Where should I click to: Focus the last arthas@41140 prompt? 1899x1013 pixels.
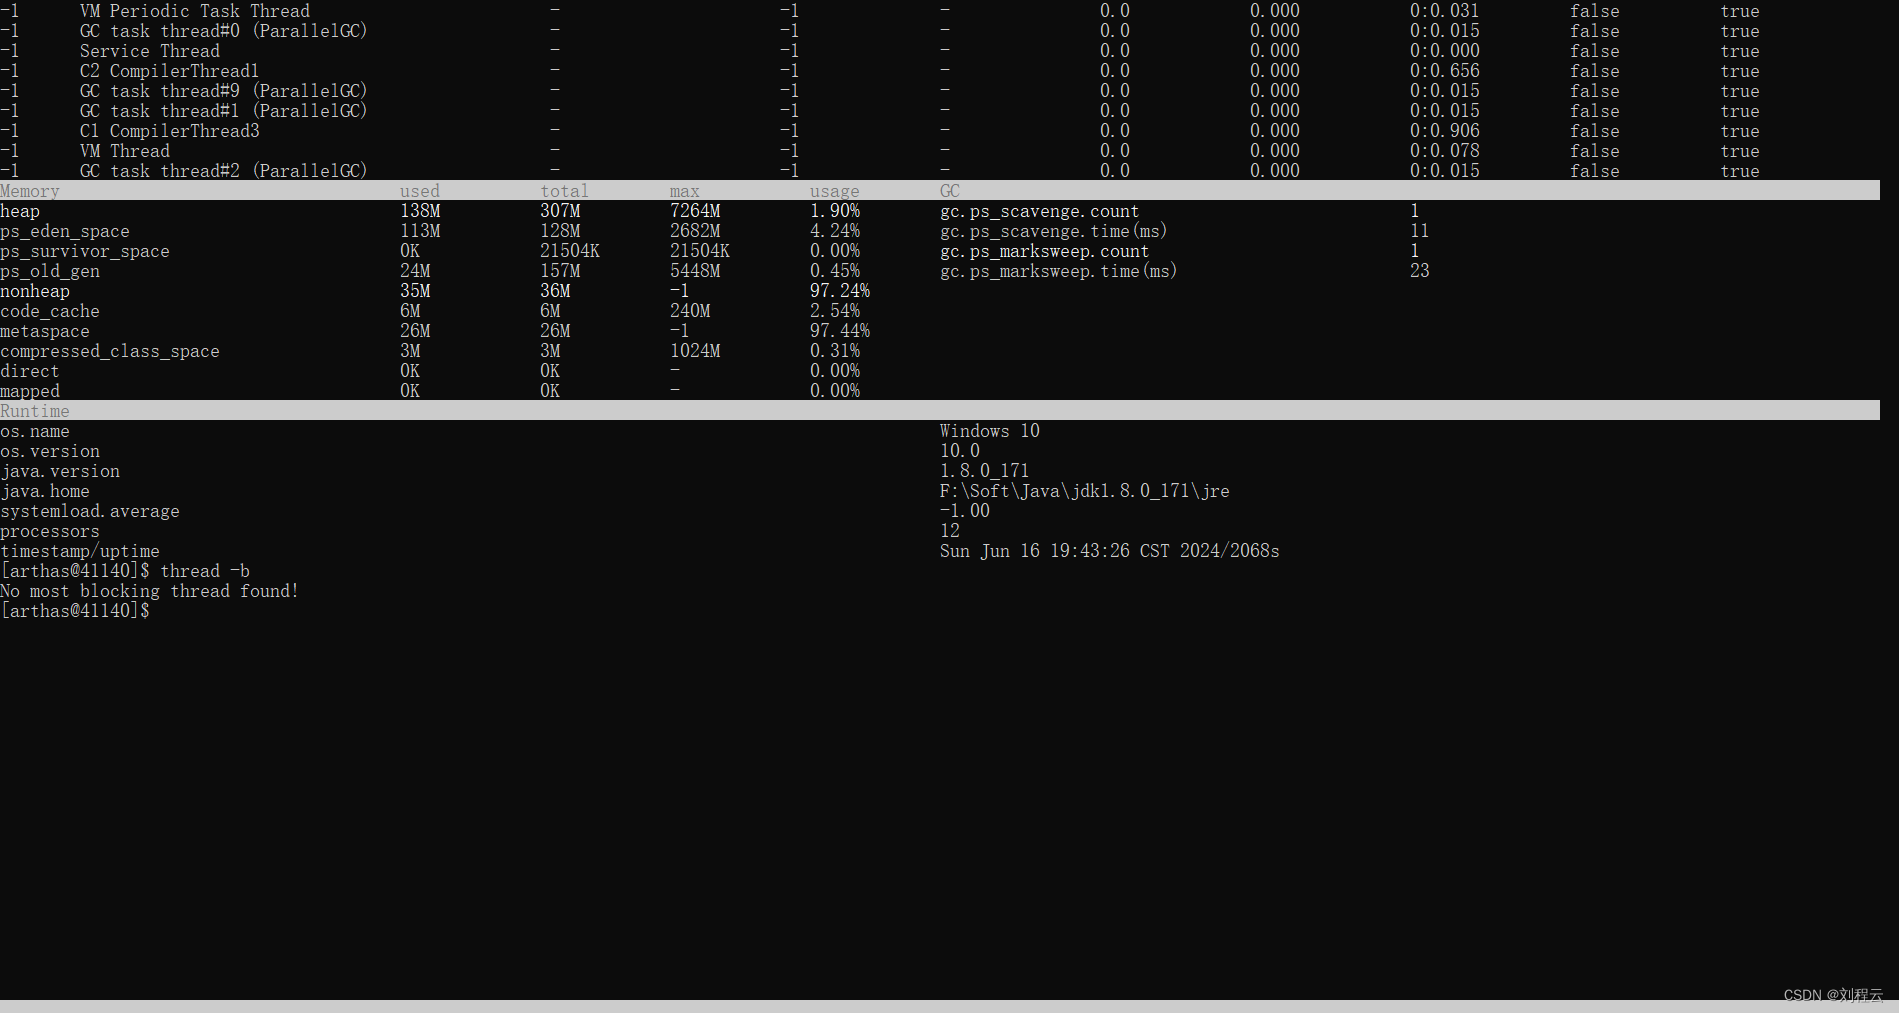click(x=75, y=611)
